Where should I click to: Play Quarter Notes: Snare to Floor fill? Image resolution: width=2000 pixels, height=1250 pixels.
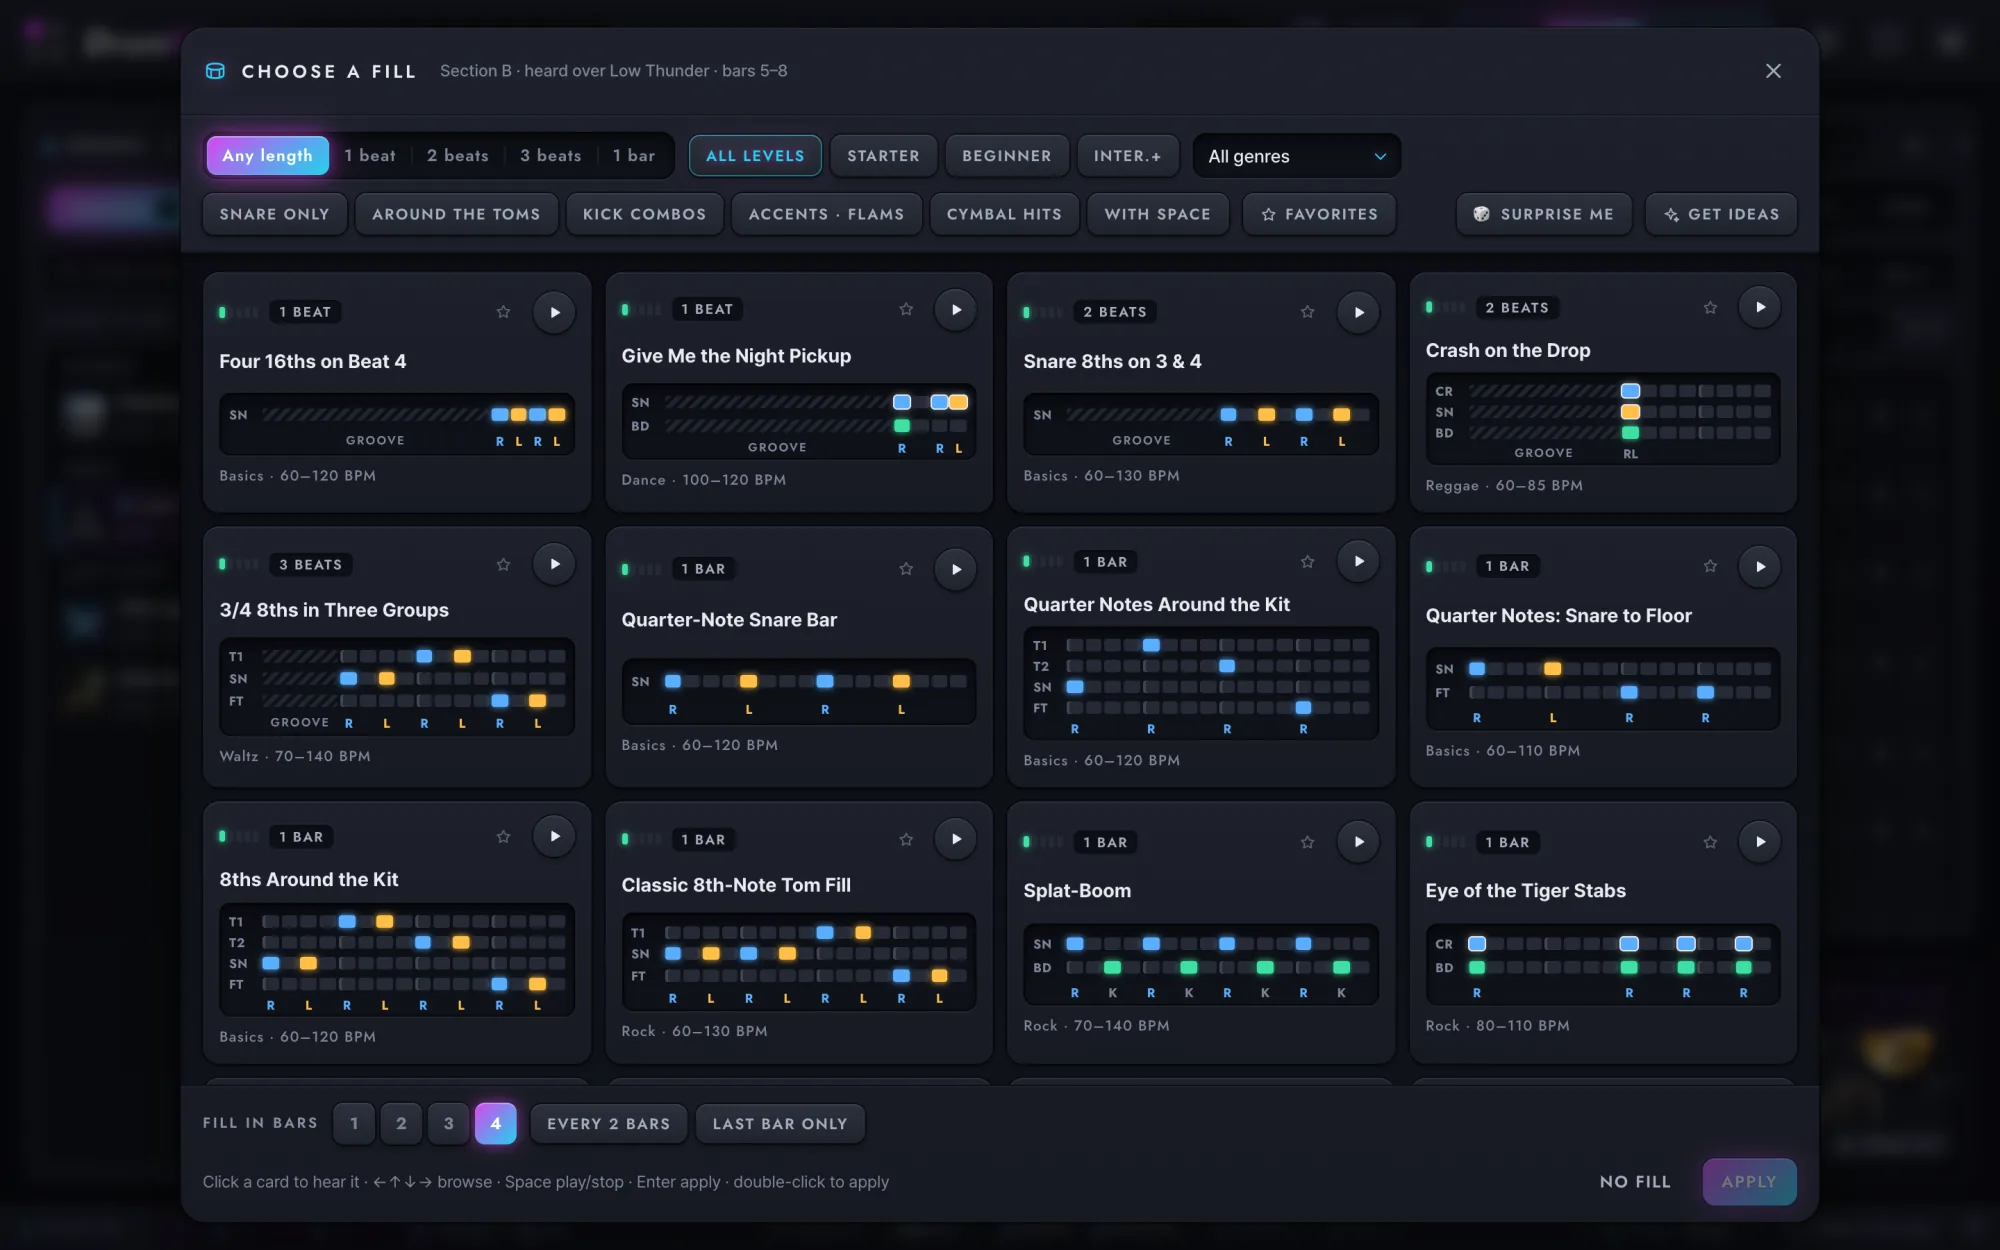1760,566
